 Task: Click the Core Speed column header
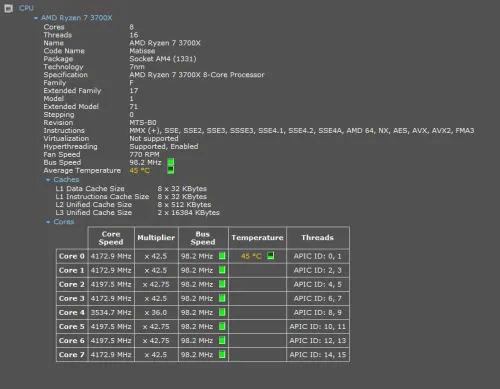(x=111, y=238)
